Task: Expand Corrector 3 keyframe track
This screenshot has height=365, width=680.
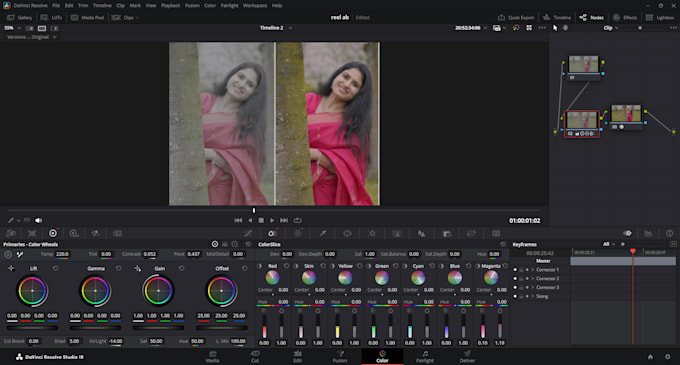Action: coord(533,287)
